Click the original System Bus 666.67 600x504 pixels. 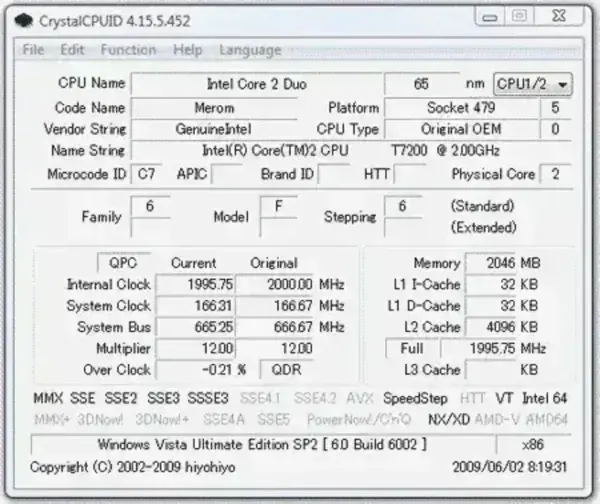[275, 327]
